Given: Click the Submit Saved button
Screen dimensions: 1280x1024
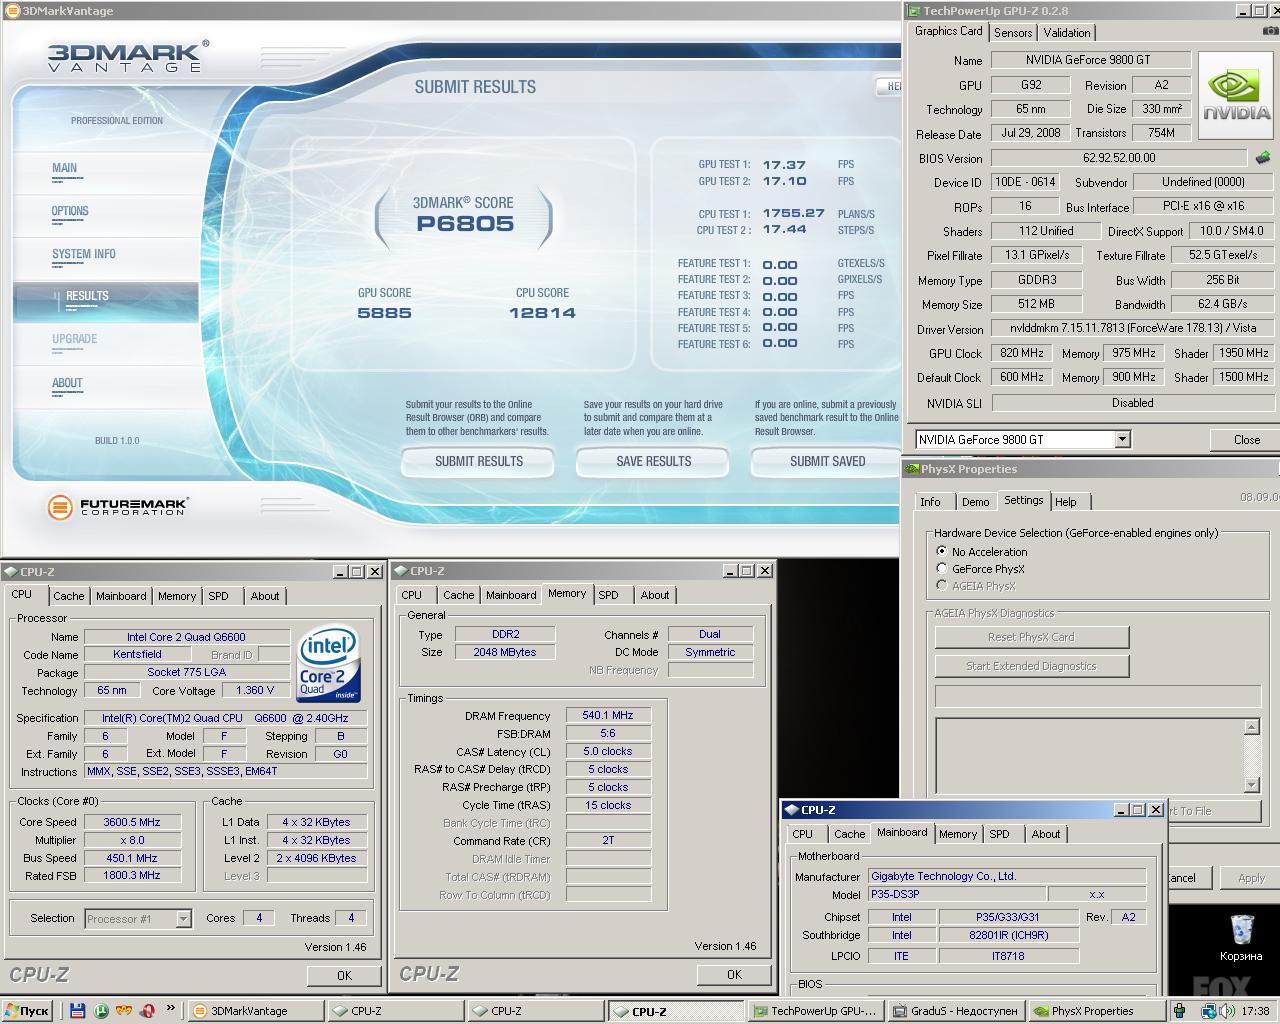Looking at the screenshot, I should (827, 461).
